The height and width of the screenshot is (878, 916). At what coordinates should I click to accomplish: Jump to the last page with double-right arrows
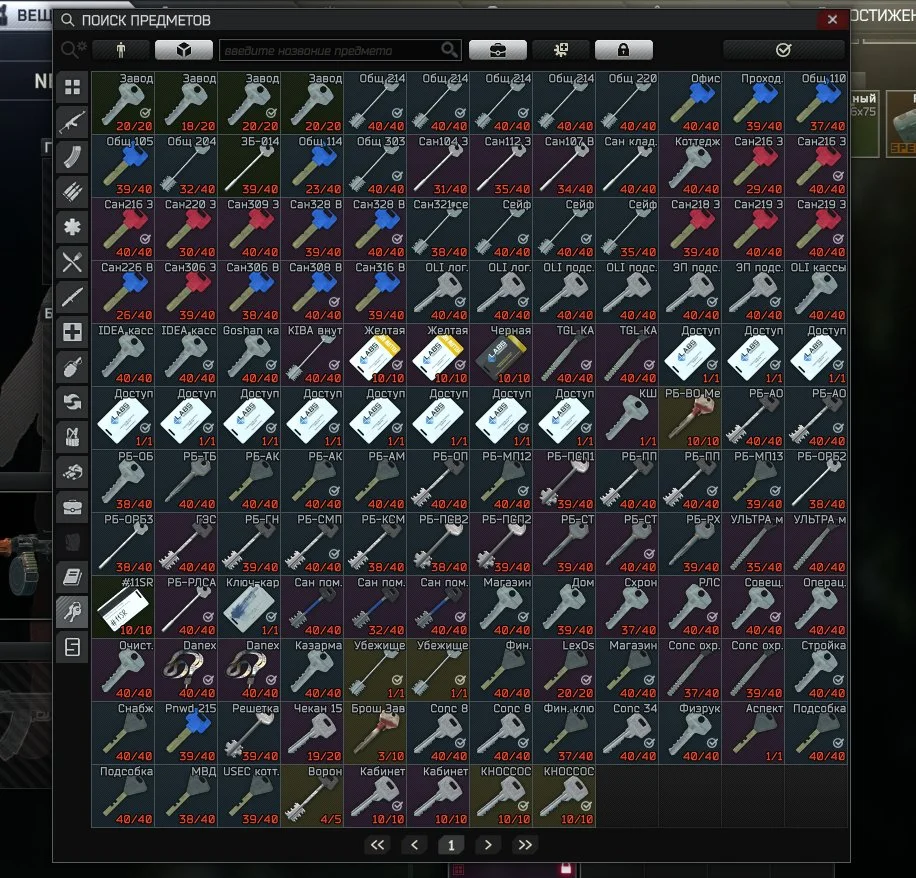tap(525, 845)
